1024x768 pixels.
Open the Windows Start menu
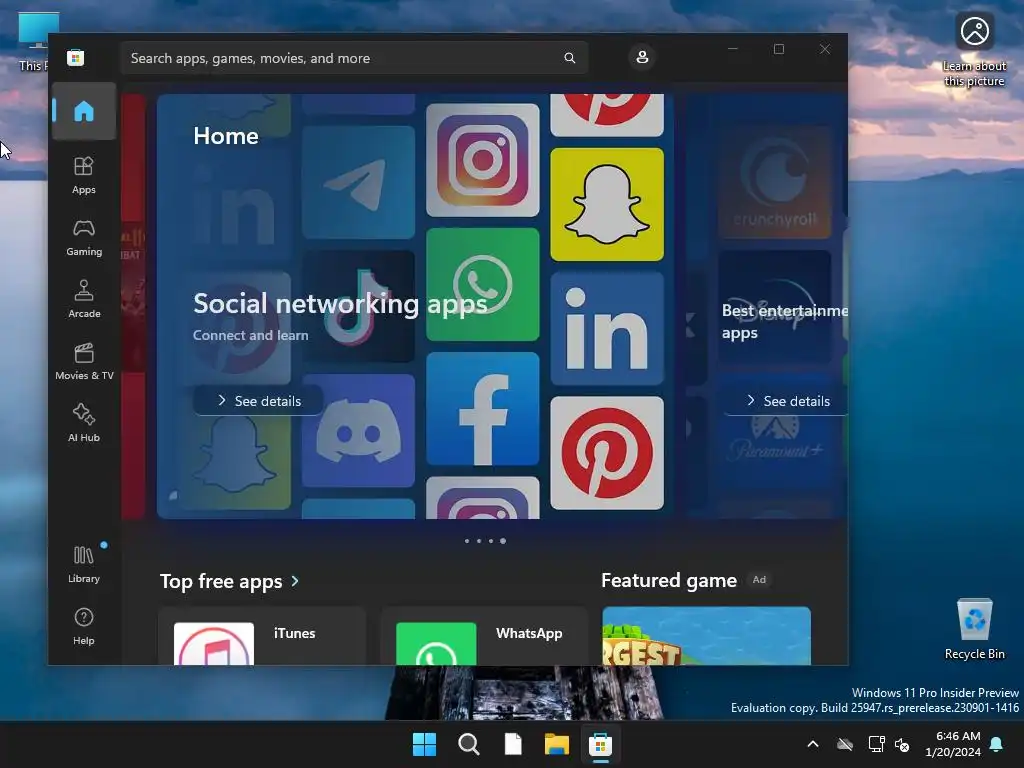(424, 744)
